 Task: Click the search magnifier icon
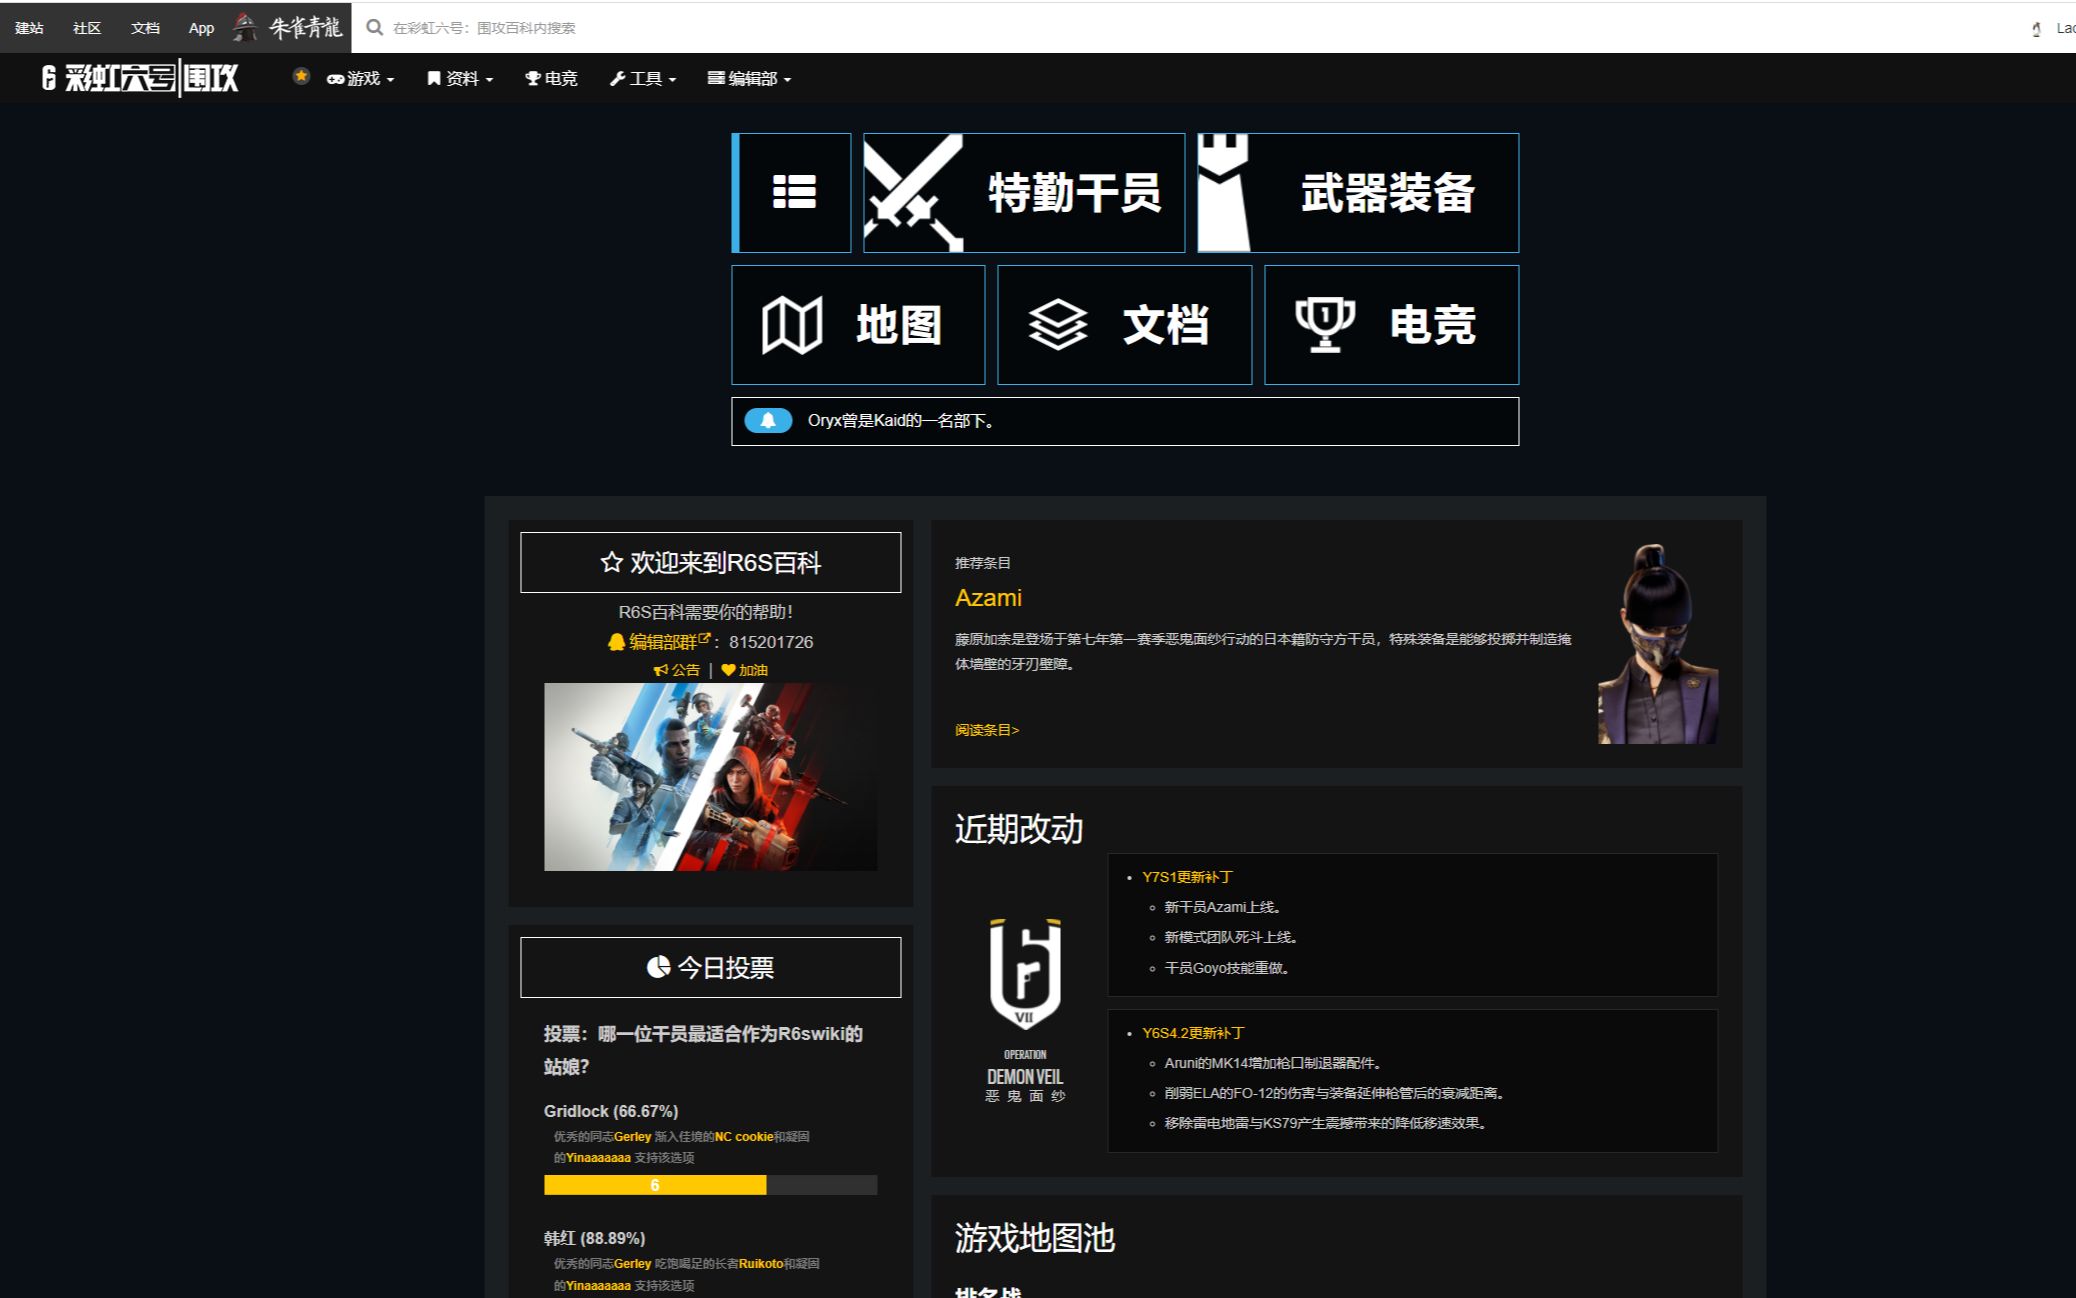[x=375, y=28]
